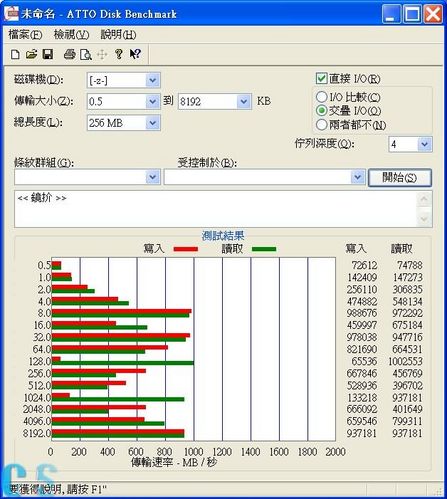
Task: Select the 兩者都不 radio button
Action: [321, 125]
